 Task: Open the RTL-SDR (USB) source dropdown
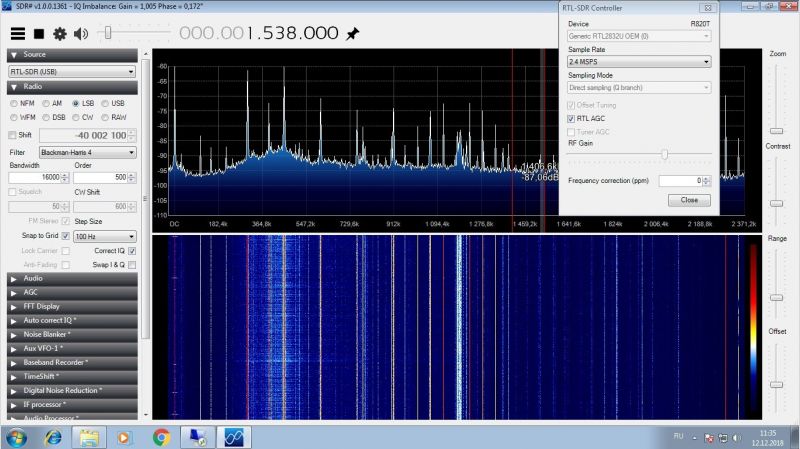pyautogui.click(x=72, y=71)
